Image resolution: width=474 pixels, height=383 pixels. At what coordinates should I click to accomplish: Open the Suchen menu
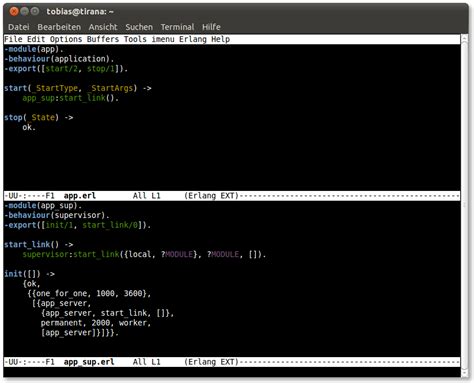pyautogui.click(x=139, y=27)
